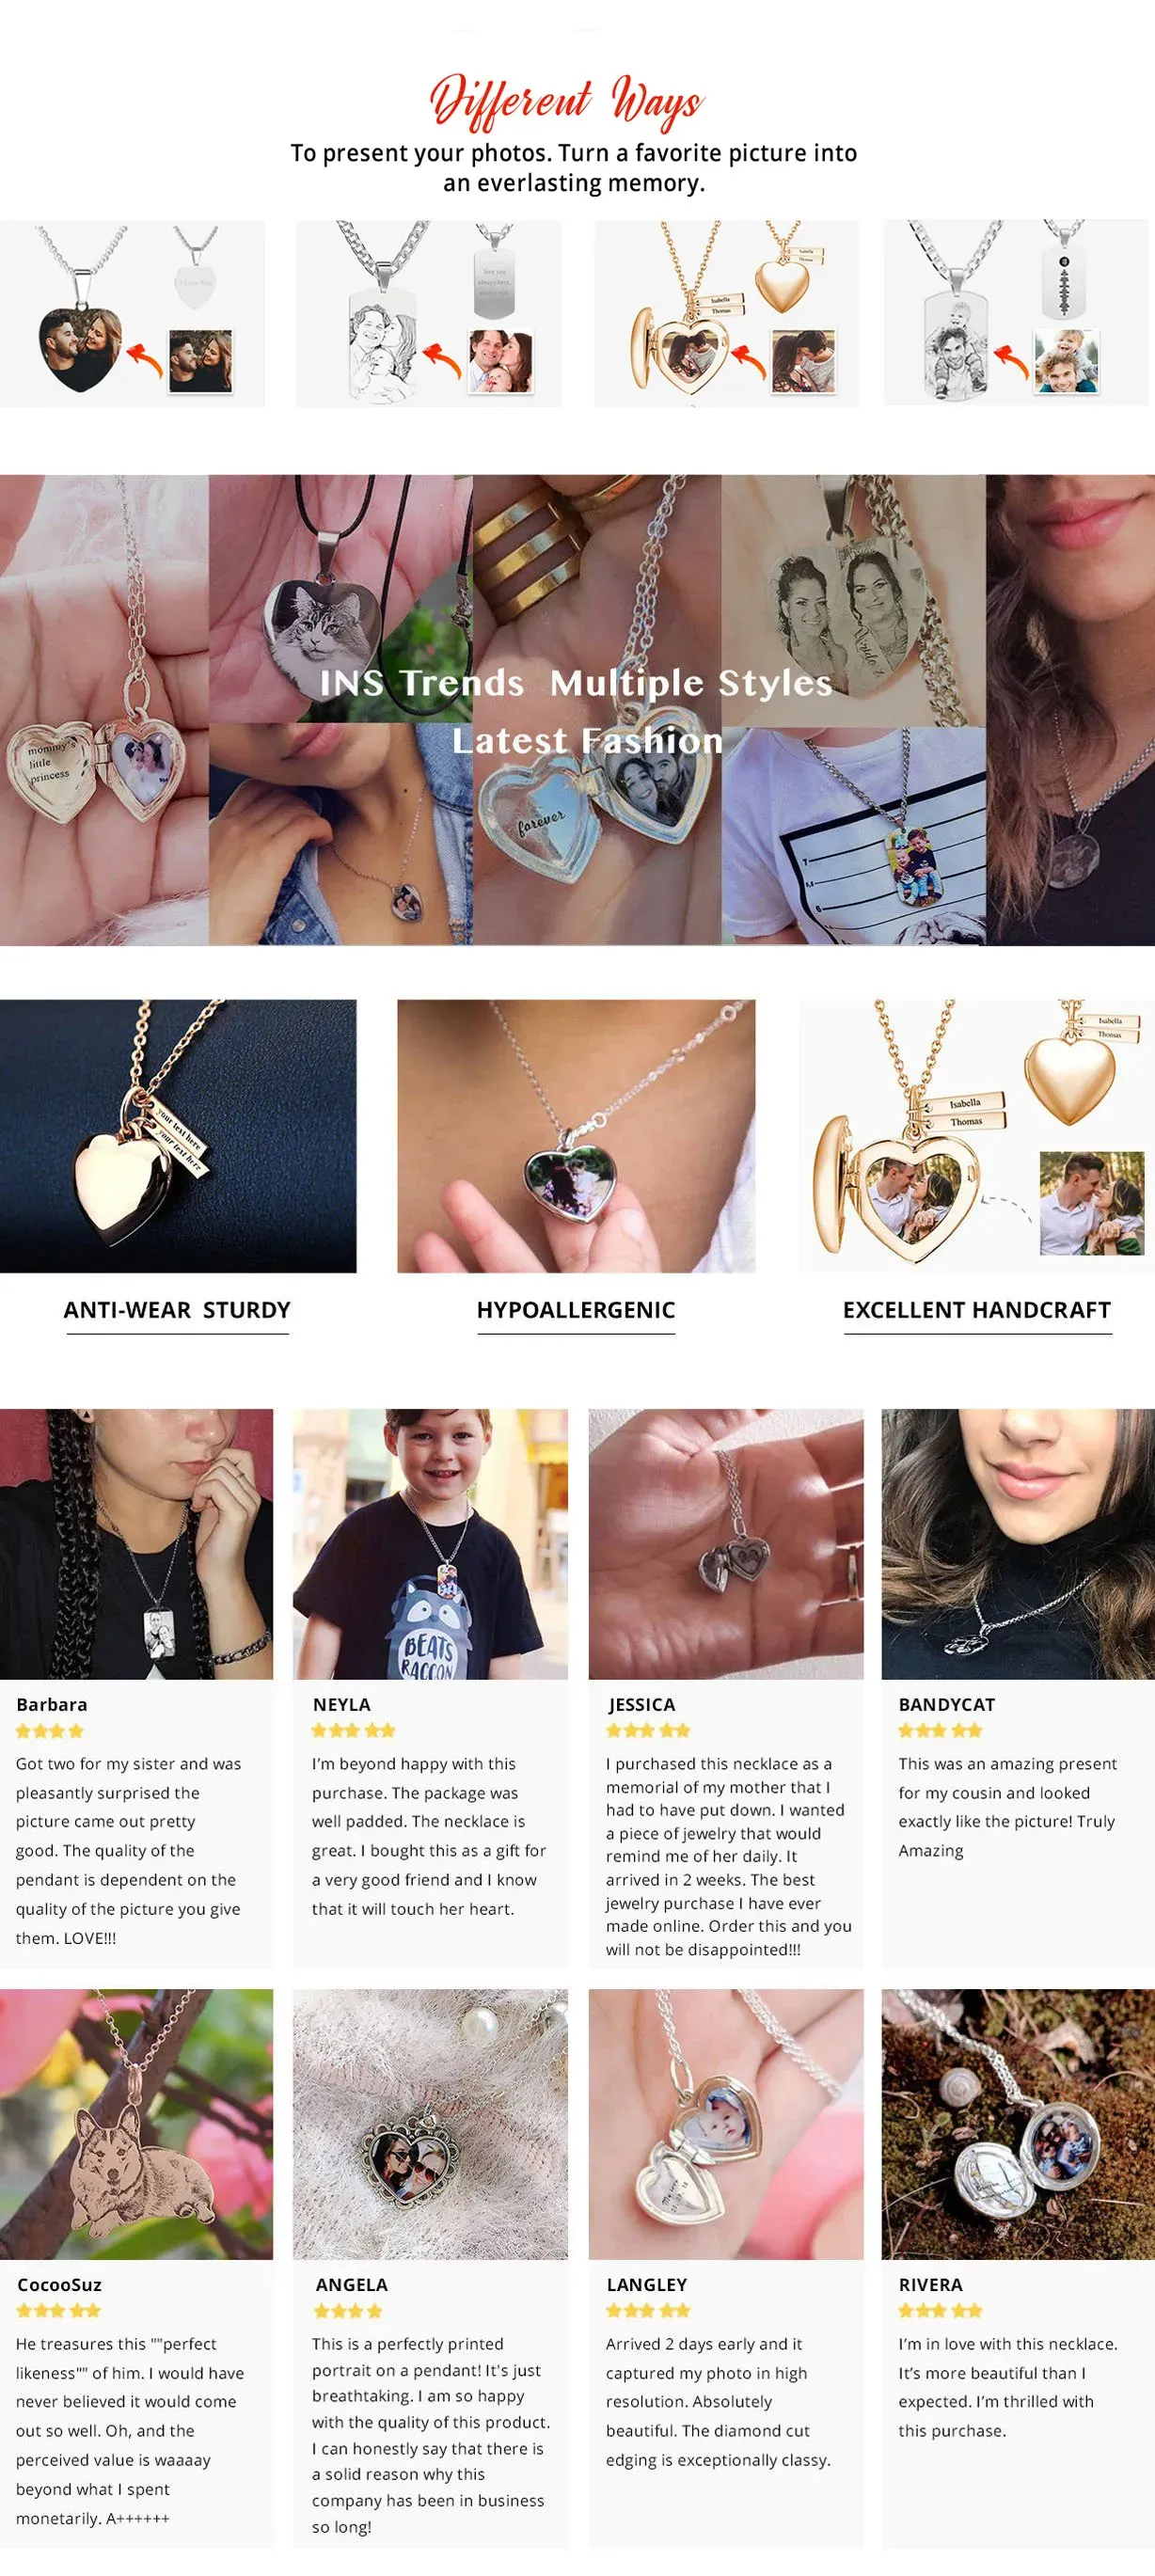Image resolution: width=1155 pixels, height=2576 pixels.
Task: Click NEYLA's five-star rating
Action: [353, 1730]
